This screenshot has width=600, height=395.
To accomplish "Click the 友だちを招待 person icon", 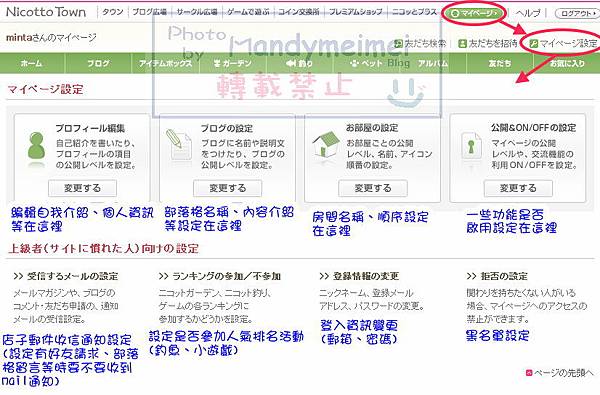I will tap(463, 43).
